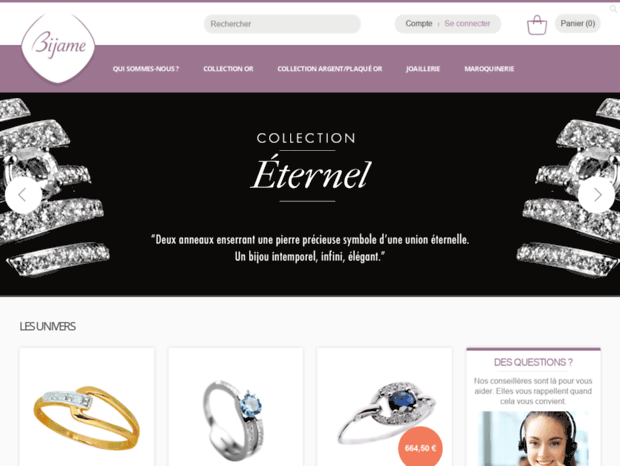
Task: Click the 664,50 € price badge
Action: tap(420, 448)
